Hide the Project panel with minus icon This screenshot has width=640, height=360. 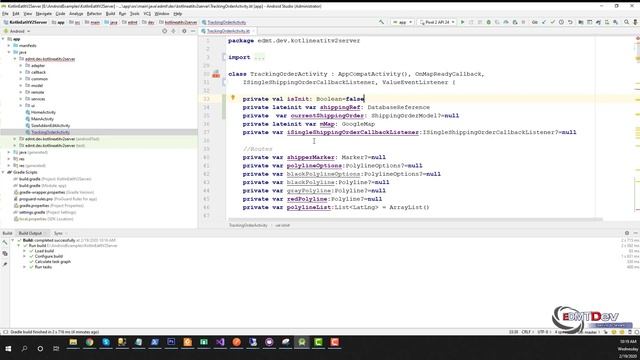193,31
